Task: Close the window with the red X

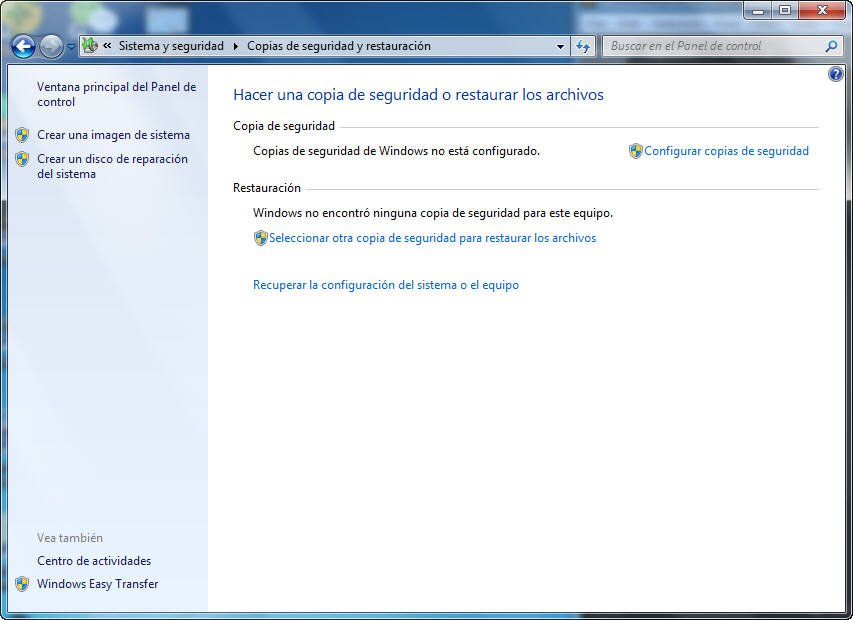Action: 823,10
